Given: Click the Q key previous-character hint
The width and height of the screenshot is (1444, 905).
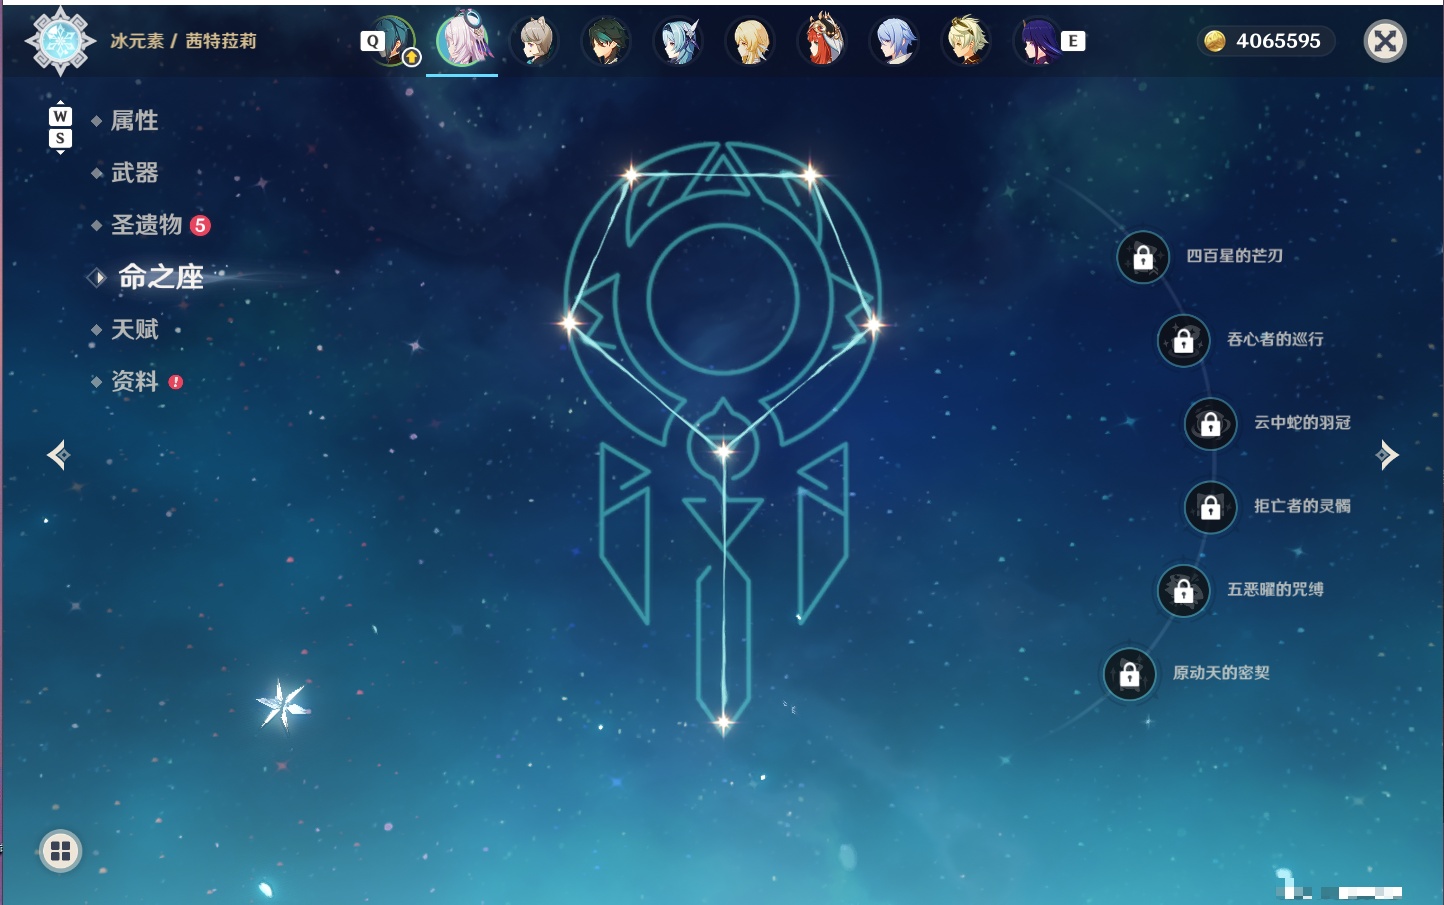Looking at the screenshot, I should pyautogui.click(x=372, y=41).
